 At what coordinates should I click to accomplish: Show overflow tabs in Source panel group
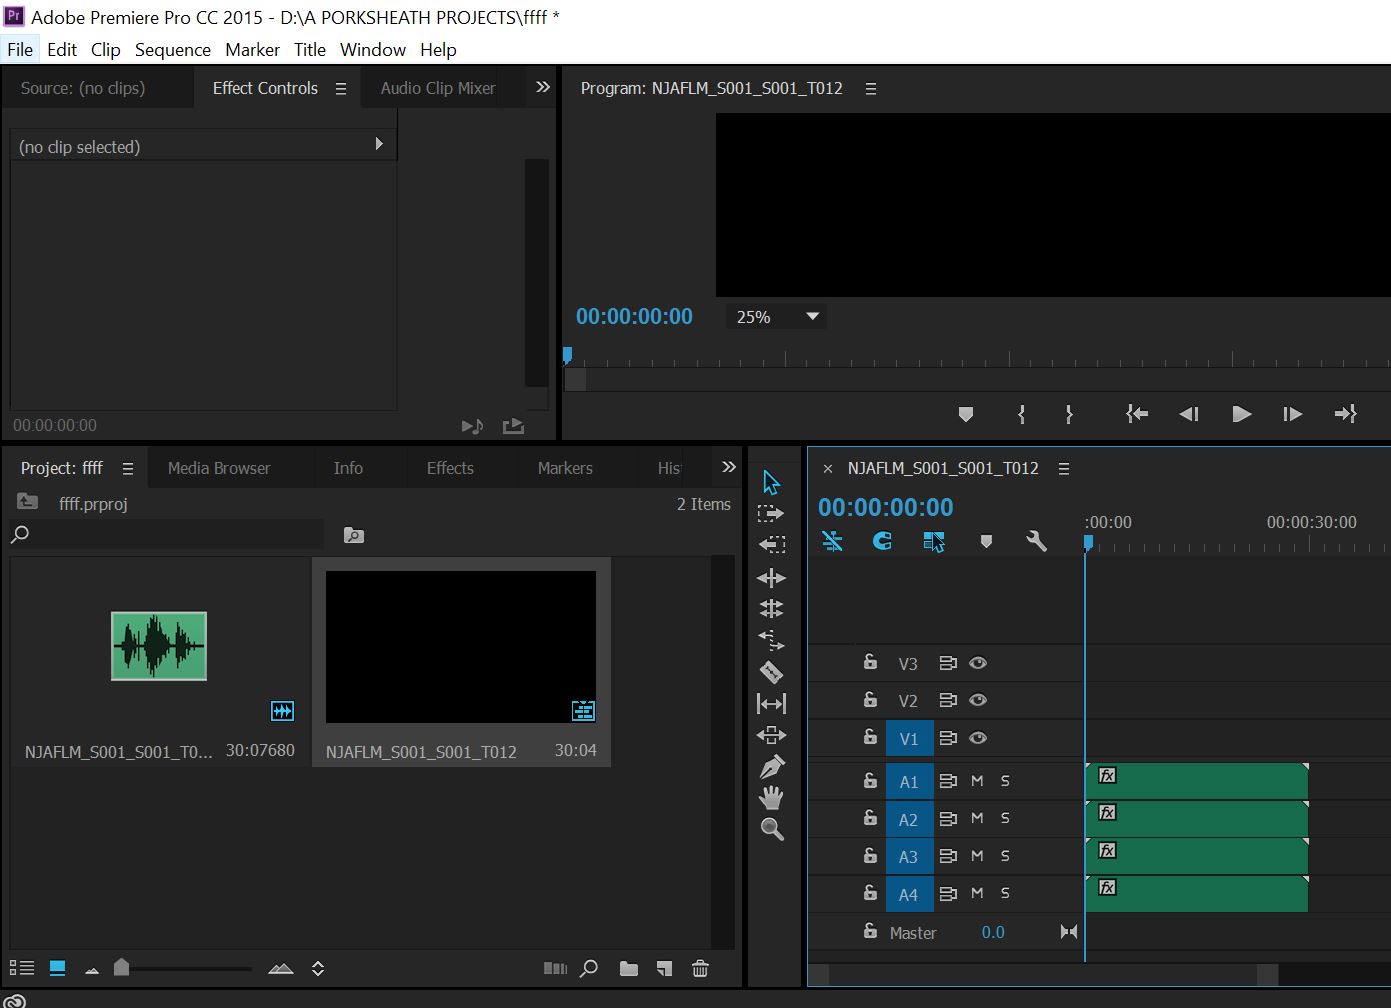tap(543, 87)
